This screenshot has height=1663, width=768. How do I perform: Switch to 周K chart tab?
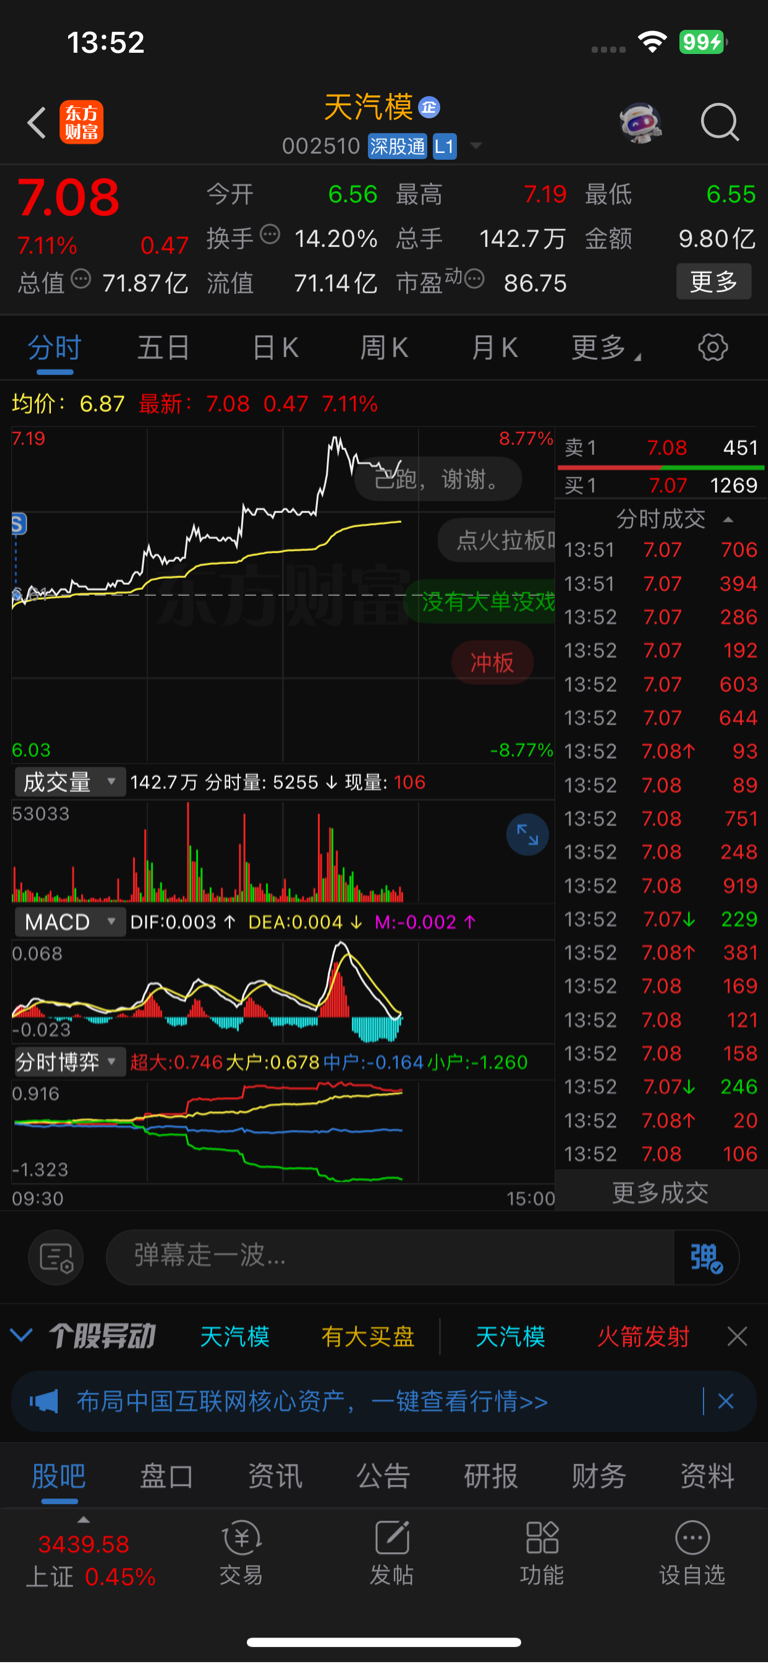pyautogui.click(x=384, y=348)
